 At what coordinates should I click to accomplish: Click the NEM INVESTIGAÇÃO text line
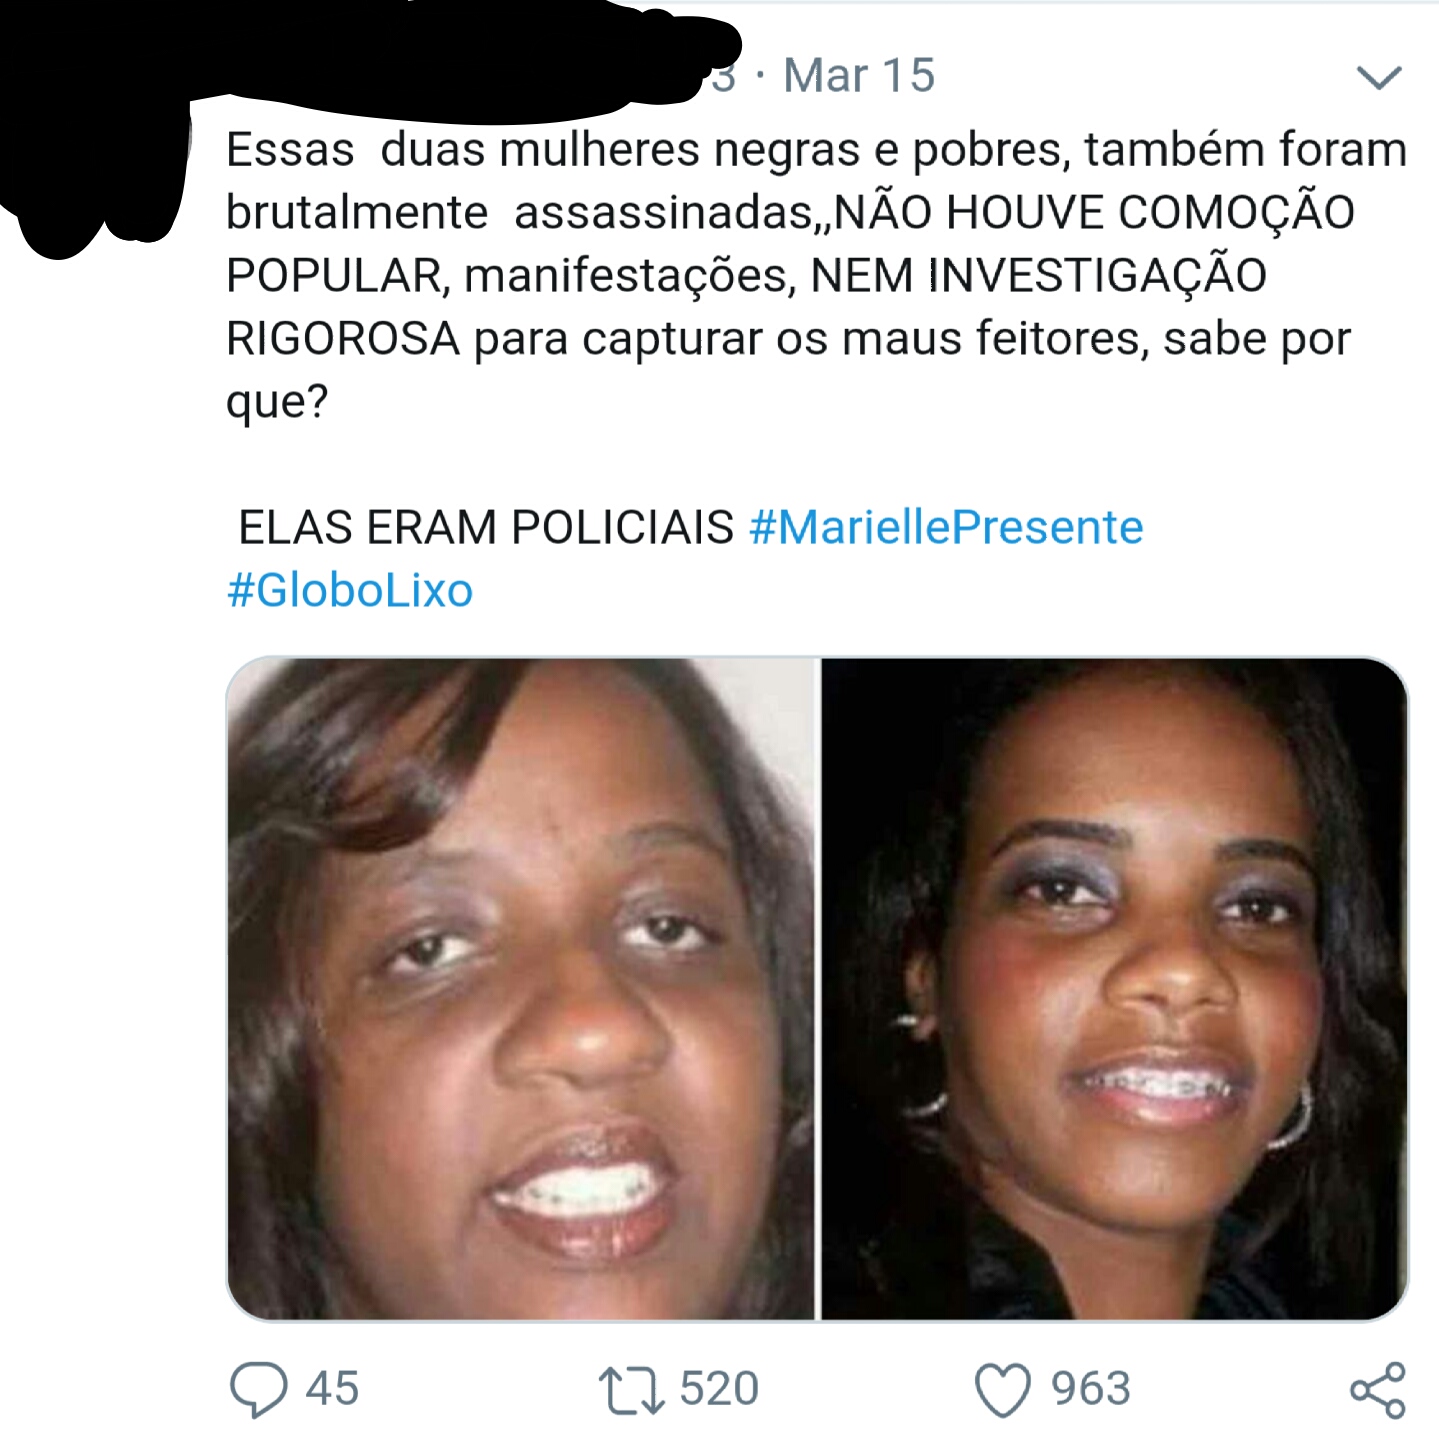[x=746, y=276]
